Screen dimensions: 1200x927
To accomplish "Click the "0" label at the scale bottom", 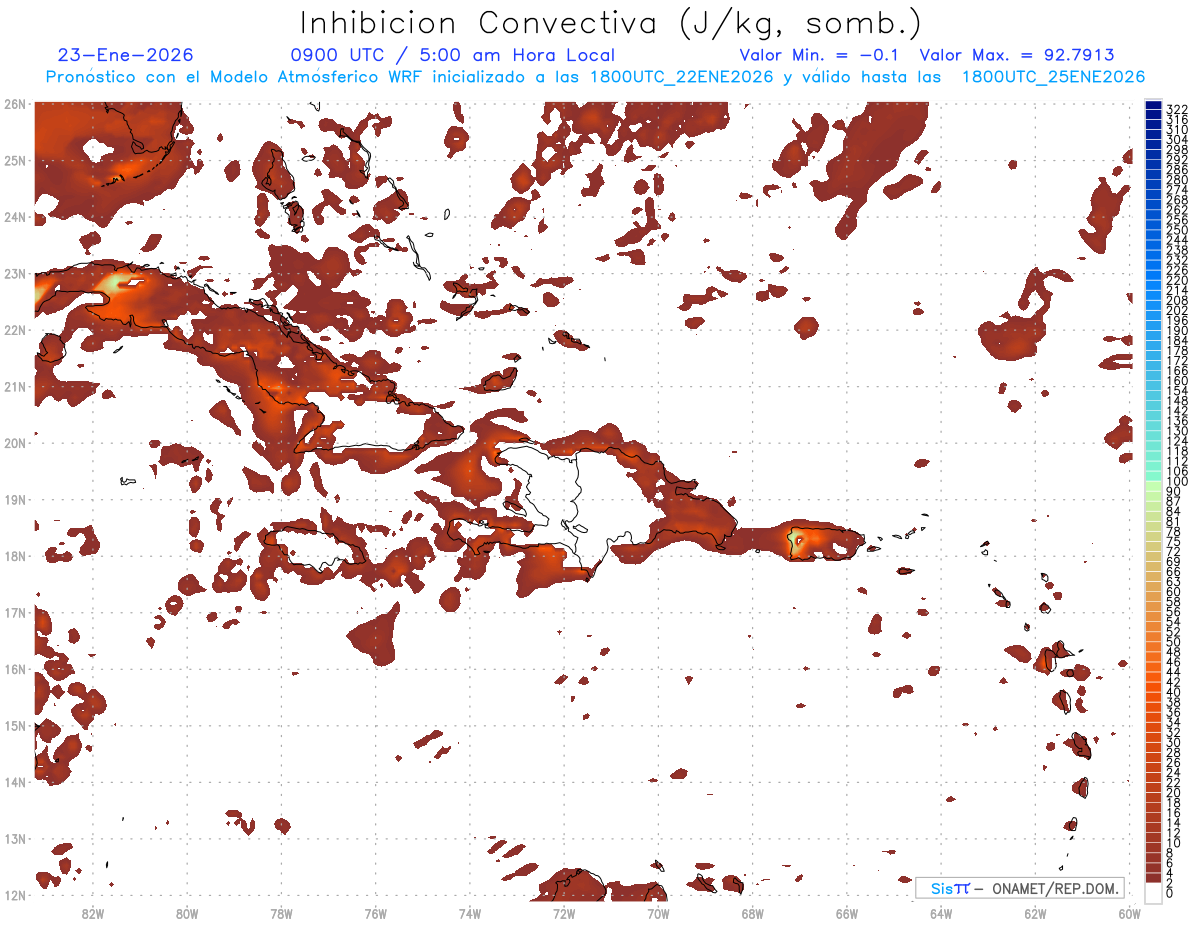I will click(x=1170, y=893).
